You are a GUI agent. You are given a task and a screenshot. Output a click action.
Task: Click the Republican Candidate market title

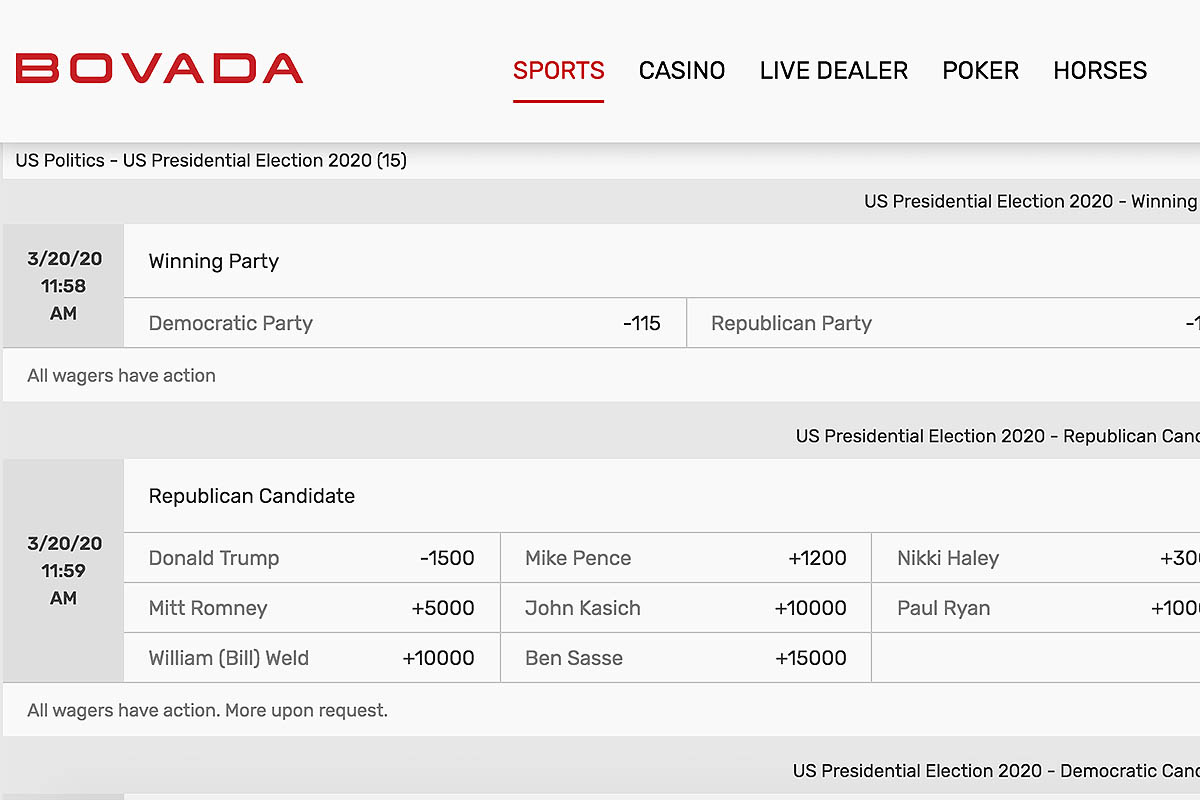[x=252, y=496]
